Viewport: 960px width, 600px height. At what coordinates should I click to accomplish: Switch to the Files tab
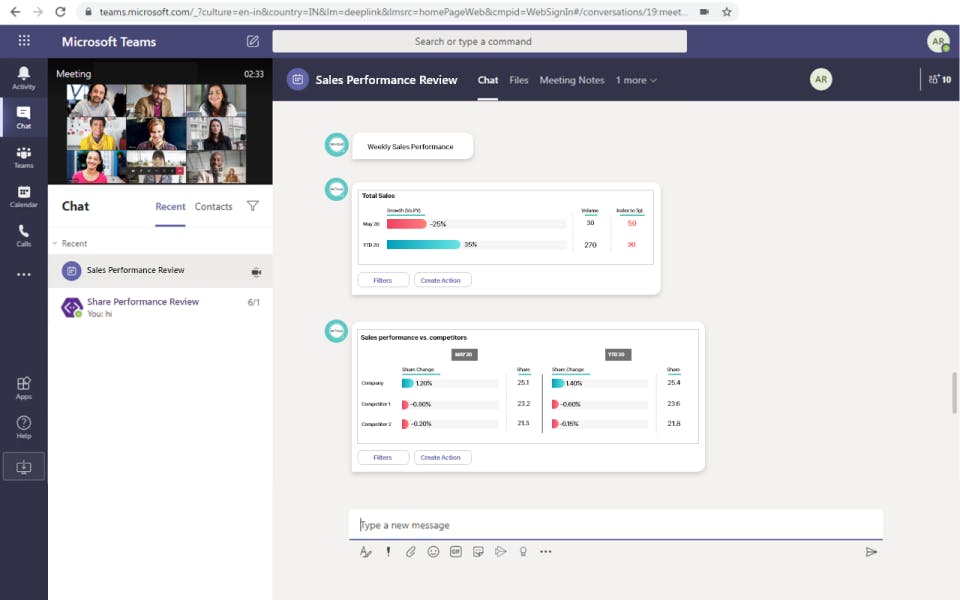(x=519, y=80)
